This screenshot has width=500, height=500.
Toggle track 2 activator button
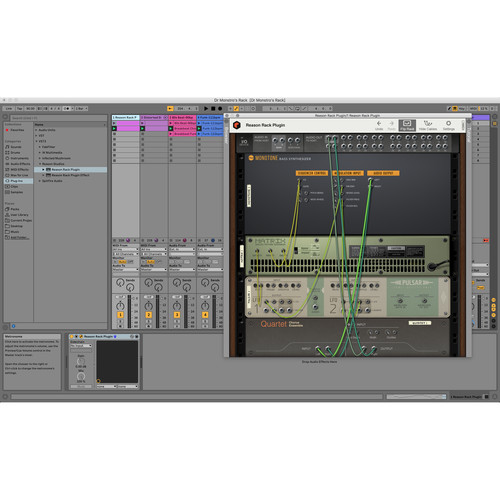[149, 315]
